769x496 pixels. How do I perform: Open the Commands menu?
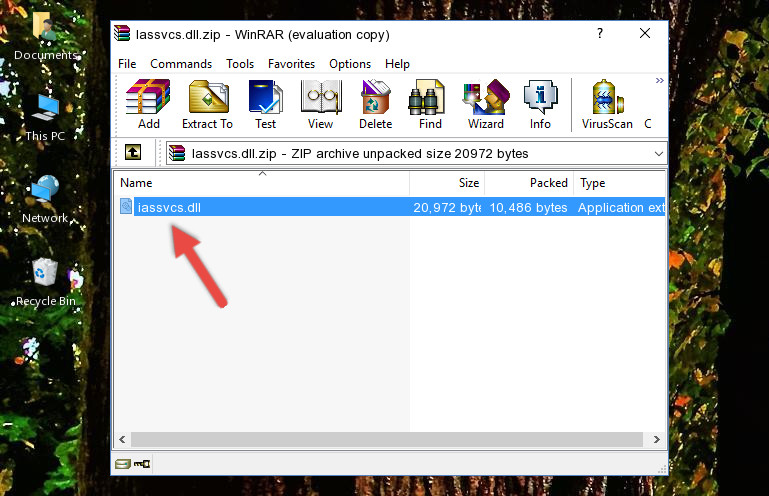181,64
